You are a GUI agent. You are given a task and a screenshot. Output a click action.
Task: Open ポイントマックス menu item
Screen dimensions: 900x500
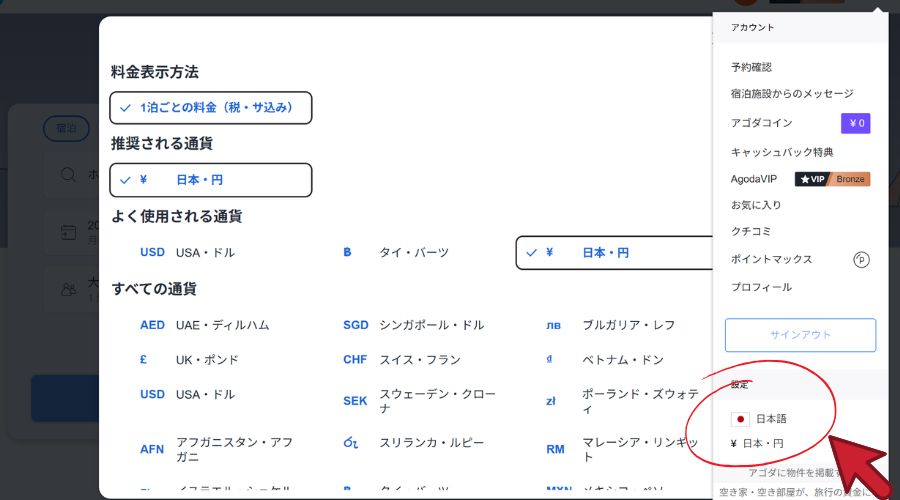point(771,259)
